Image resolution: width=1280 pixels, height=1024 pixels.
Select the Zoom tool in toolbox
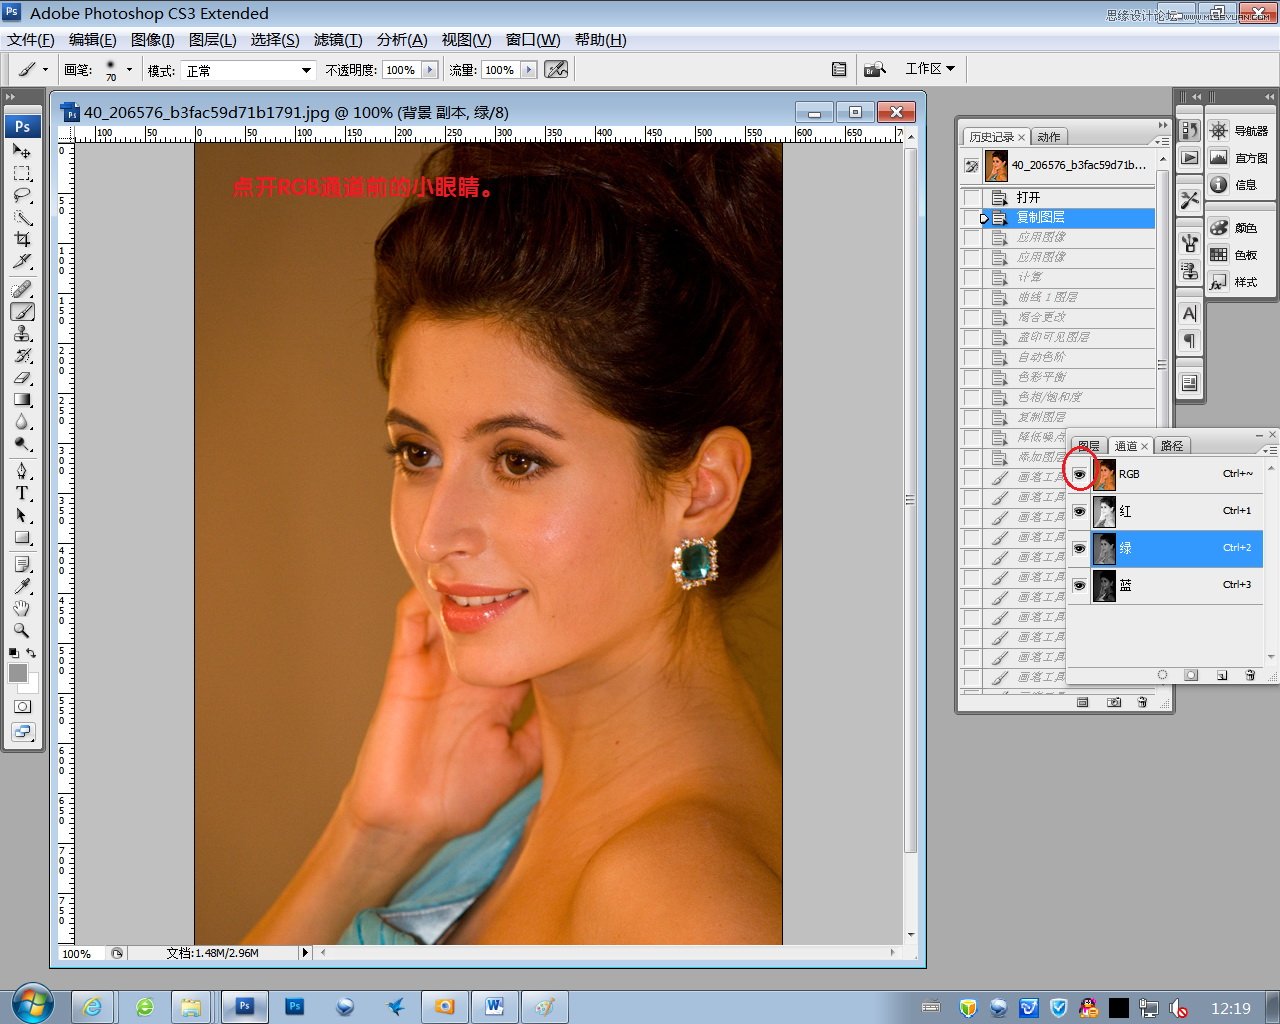[21, 630]
